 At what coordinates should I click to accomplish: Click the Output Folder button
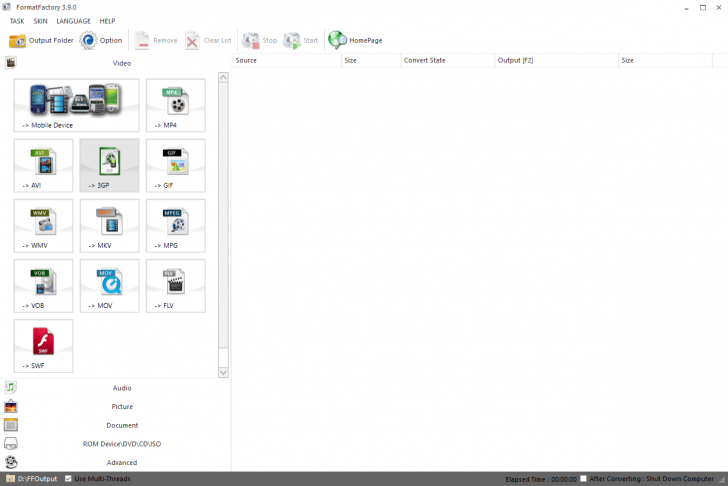click(41, 41)
